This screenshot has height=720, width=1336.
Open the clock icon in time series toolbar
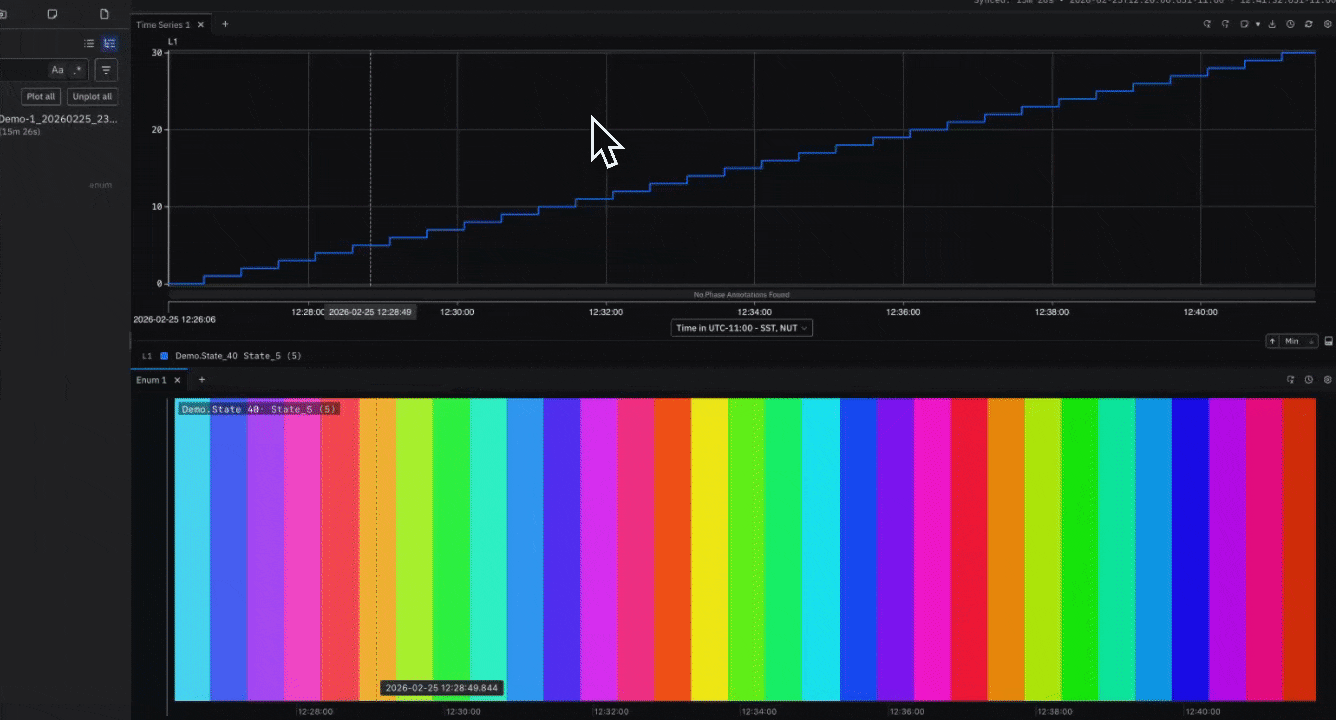(1290, 24)
